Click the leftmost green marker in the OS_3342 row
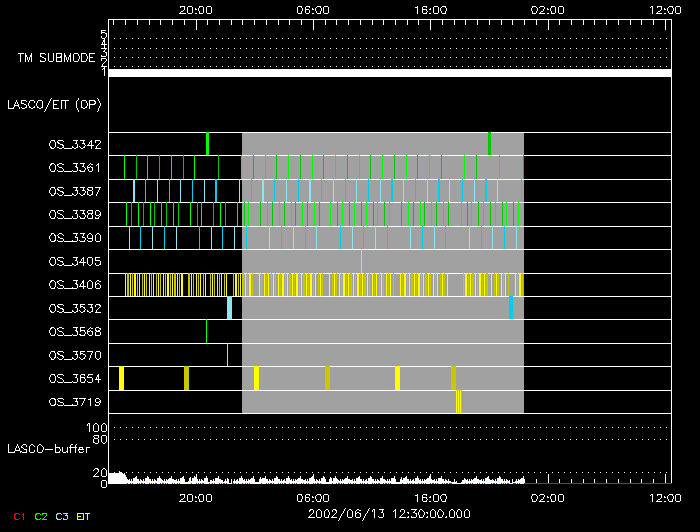 pos(207,144)
